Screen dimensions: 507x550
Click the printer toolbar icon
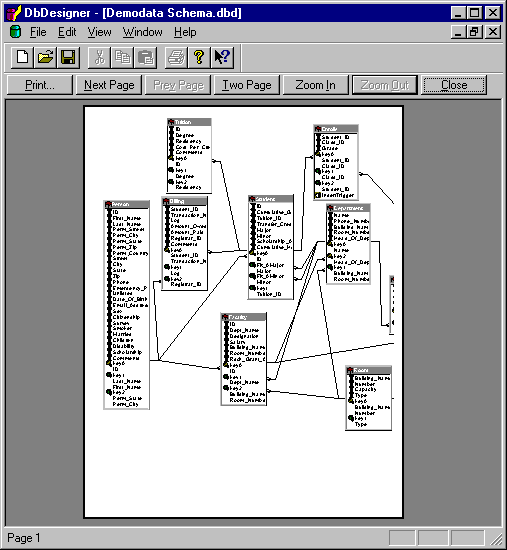(x=176, y=57)
